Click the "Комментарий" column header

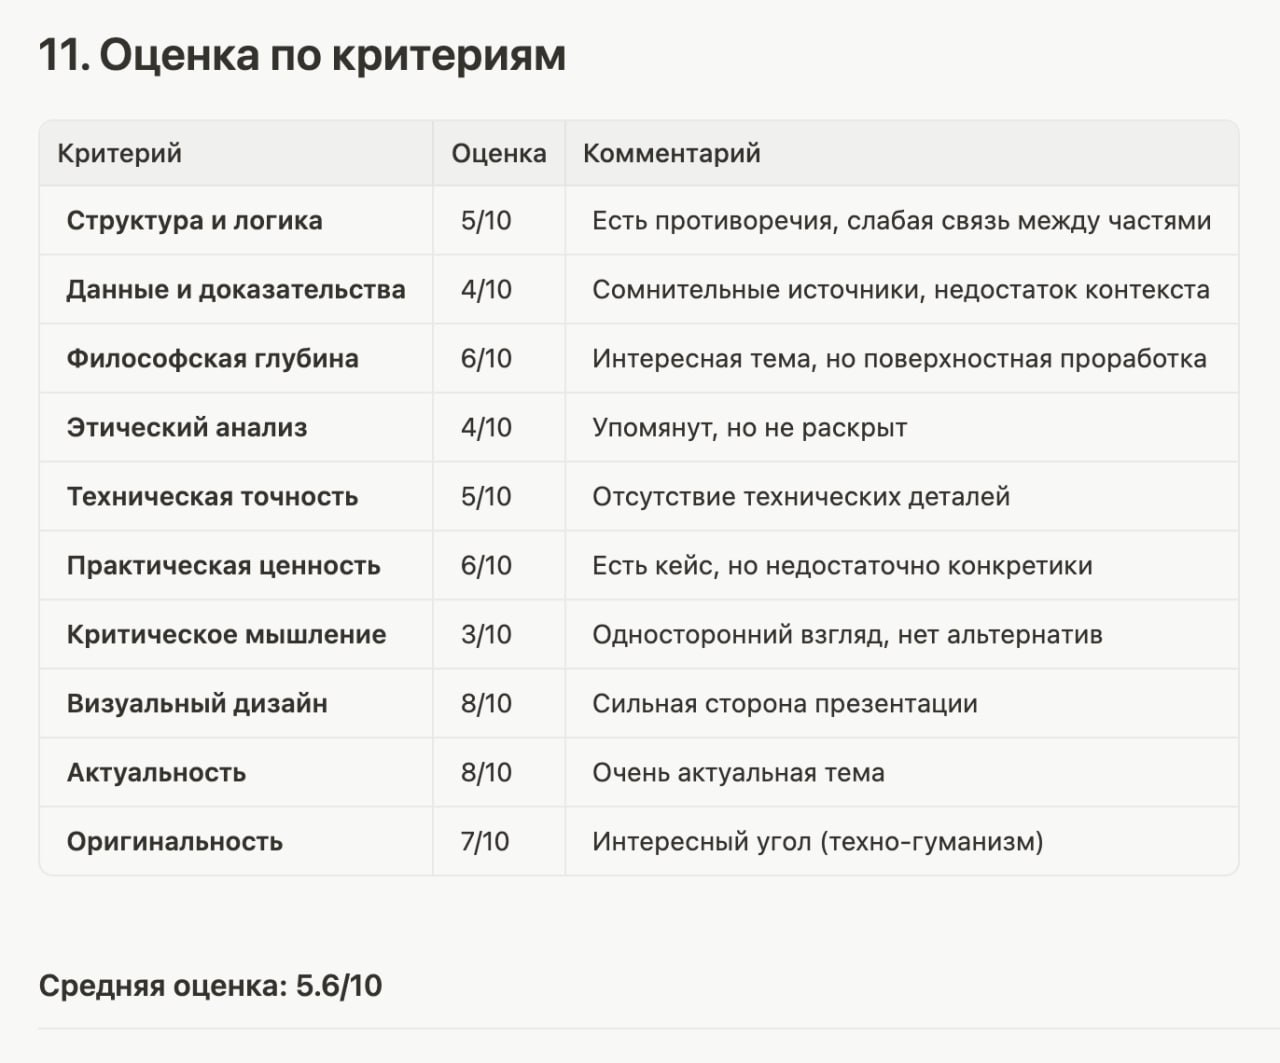coord(671,153)
